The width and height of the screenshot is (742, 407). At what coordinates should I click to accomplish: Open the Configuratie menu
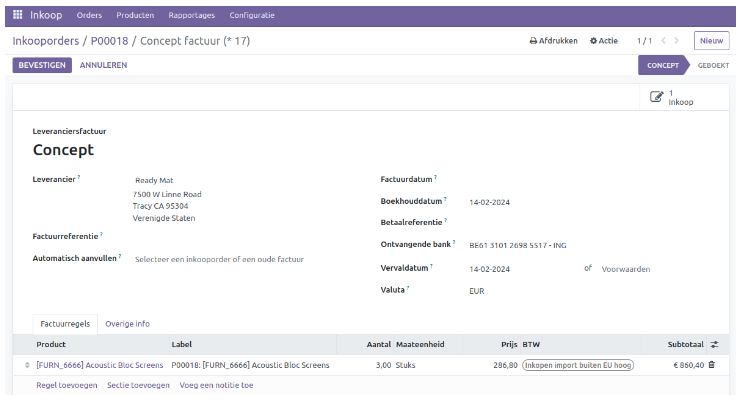(x=252, y=16)
